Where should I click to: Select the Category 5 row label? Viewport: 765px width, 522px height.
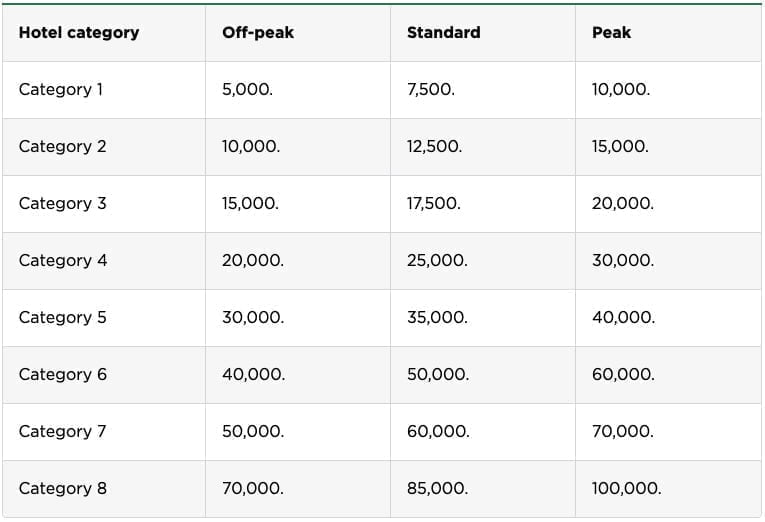coord(62,317)
